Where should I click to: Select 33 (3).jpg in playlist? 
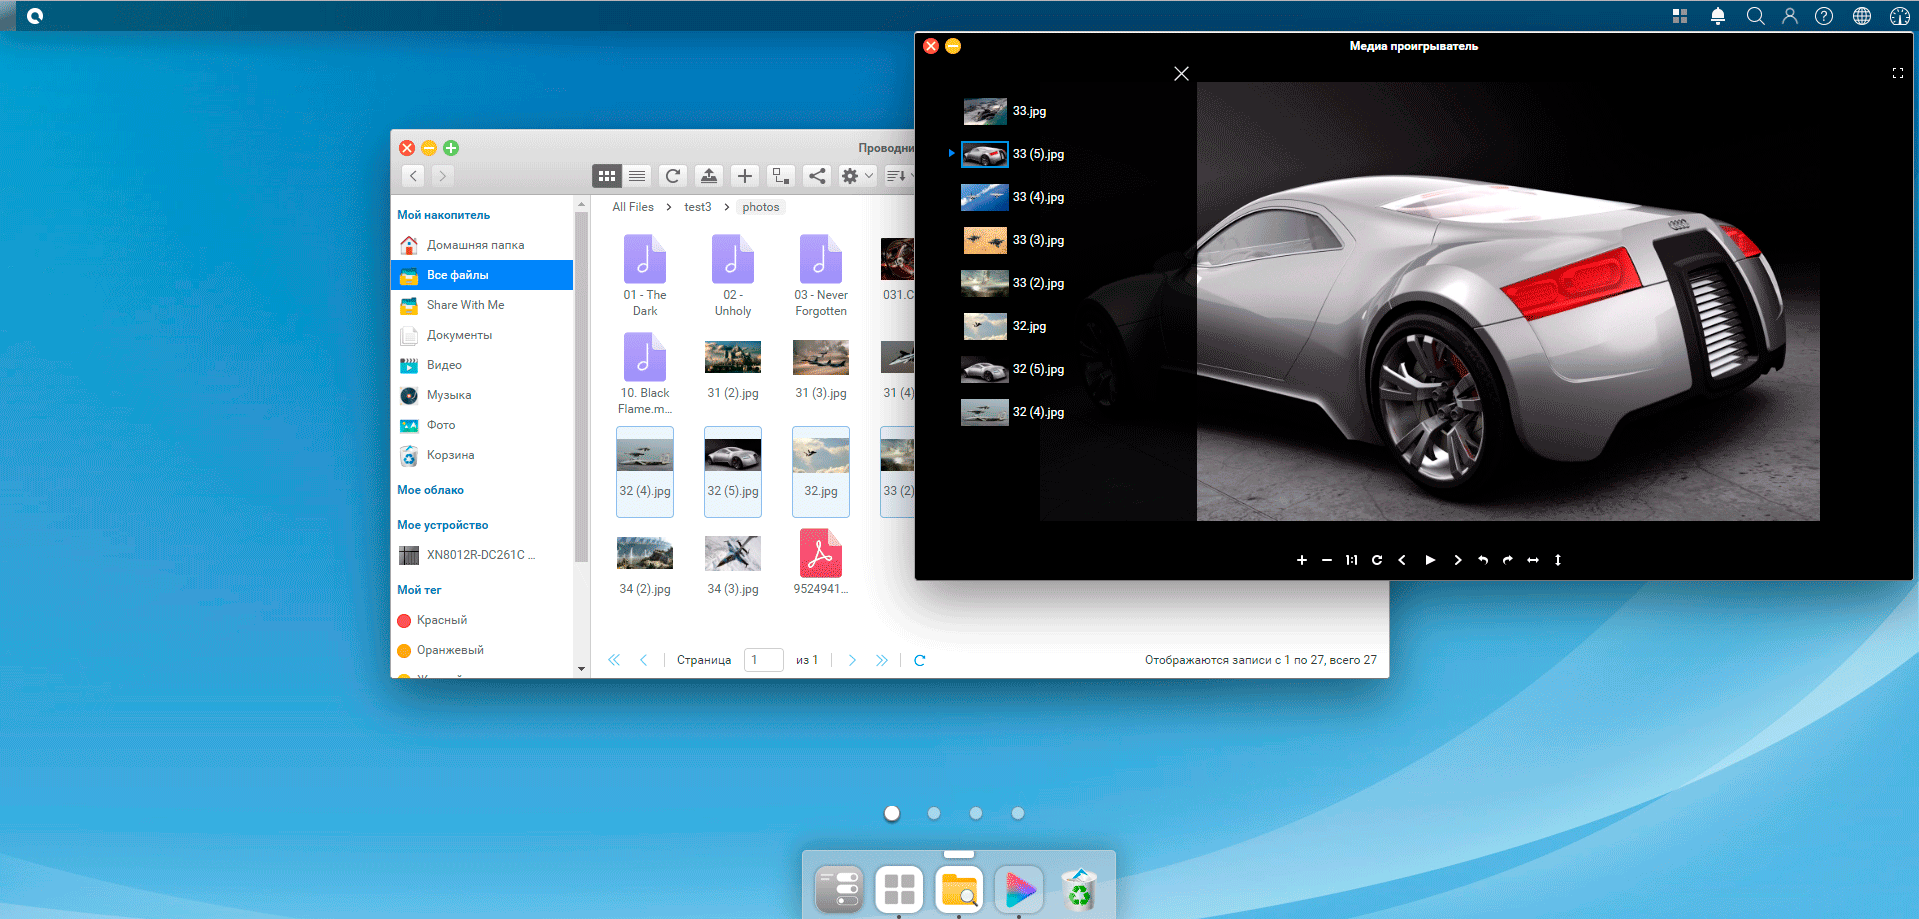tap(1013, 240)
